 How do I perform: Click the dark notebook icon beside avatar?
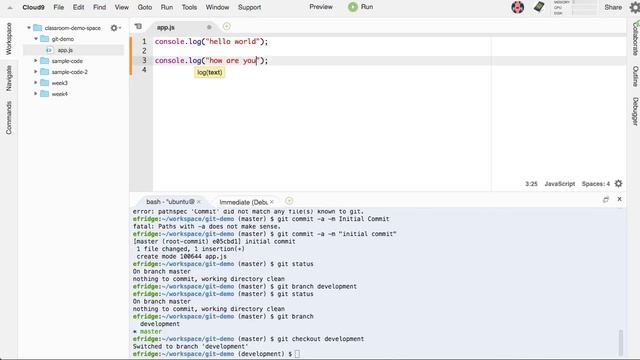click(x=539, y=7)
